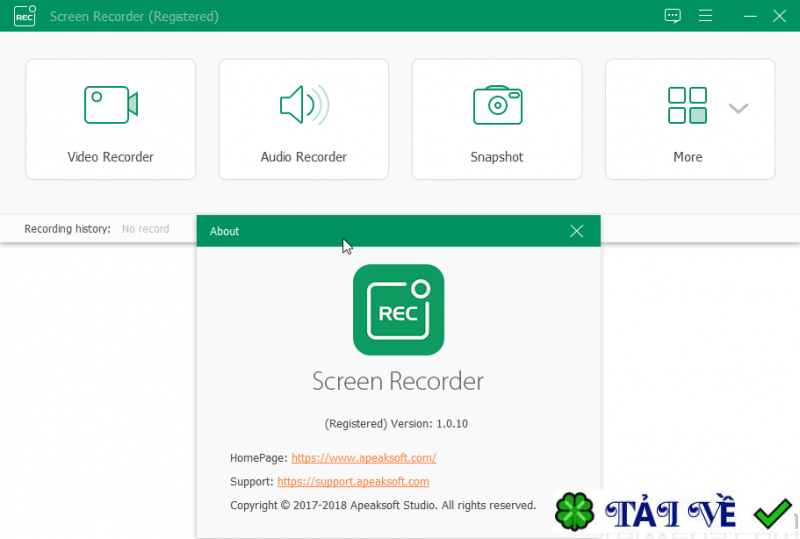
Task: Open the apeaksoft.com HomePage link
Action: [364, 458]
